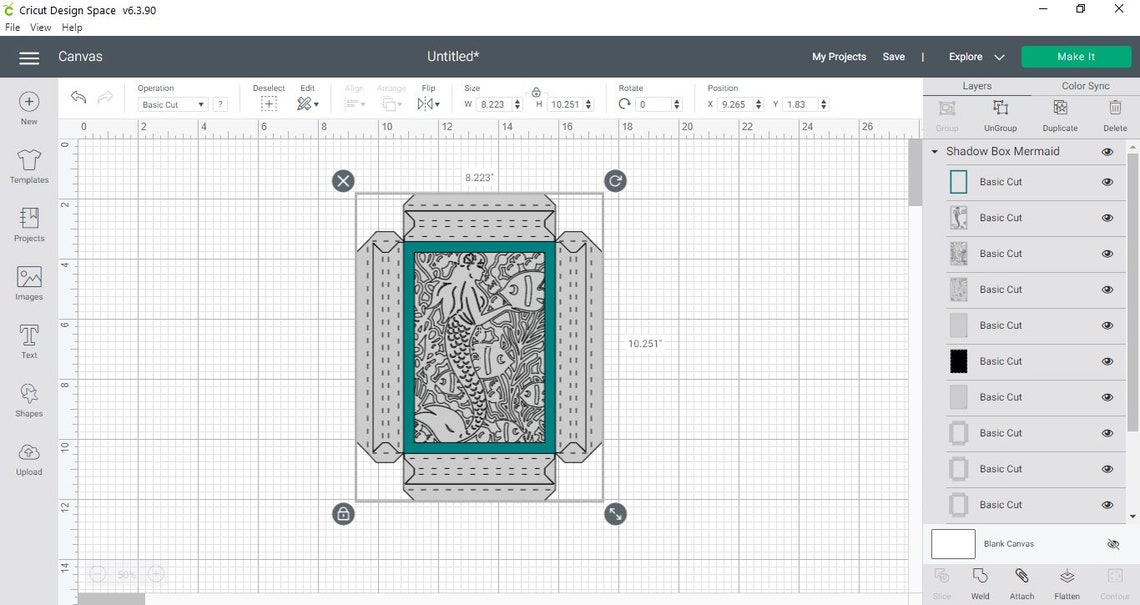
Task: Open the Operation dropdown showing Basic Cut
Action: (171, 104)
